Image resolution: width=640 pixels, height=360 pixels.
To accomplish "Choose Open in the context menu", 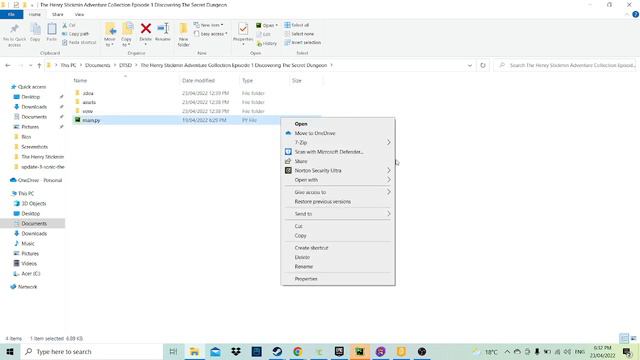I will [x=338, y=124].
